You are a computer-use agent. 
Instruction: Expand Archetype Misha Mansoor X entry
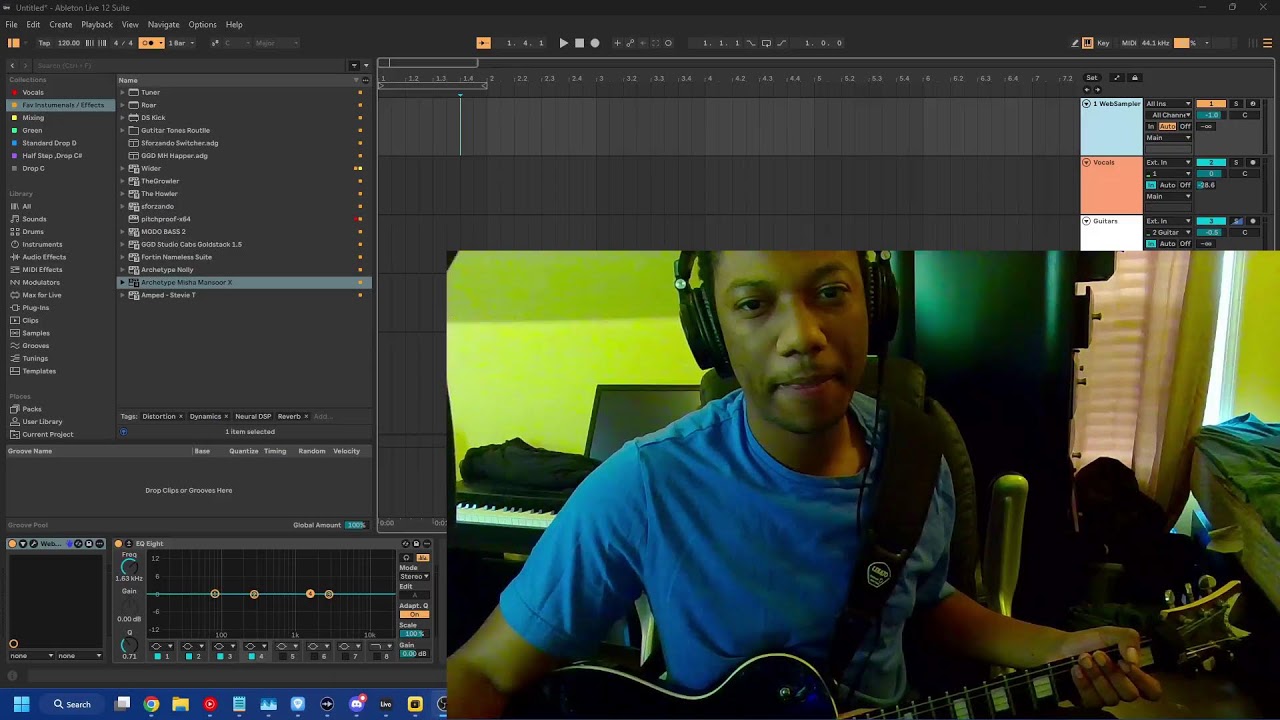tap(123, 283)
